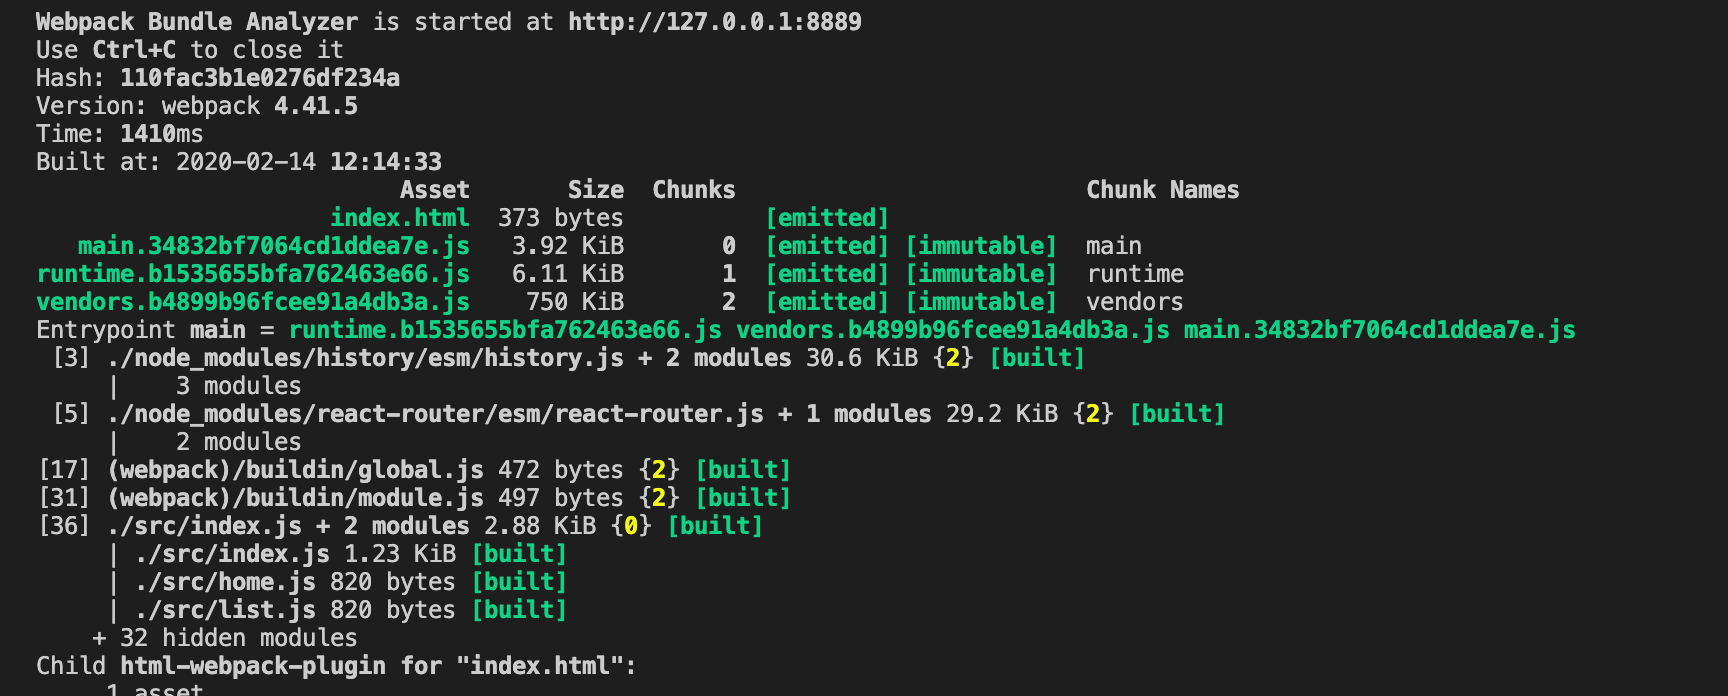Click main.34832bf7064cd1ddea7e.js in the Asset column

(273, 246)
